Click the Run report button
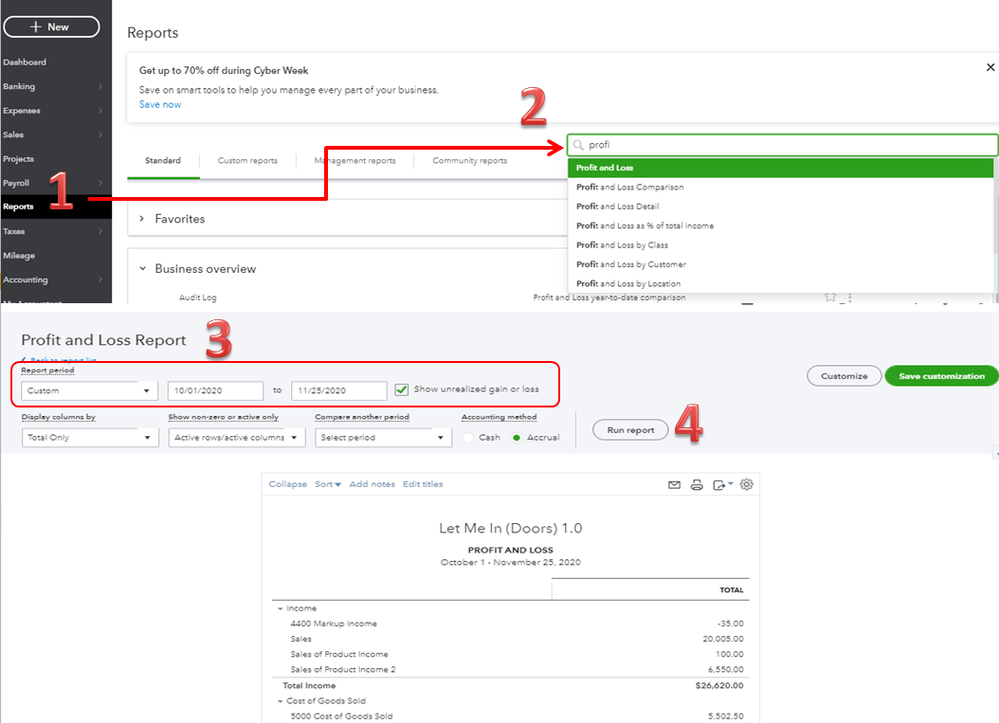The image size is (999, 723). (x=630, y=430)
